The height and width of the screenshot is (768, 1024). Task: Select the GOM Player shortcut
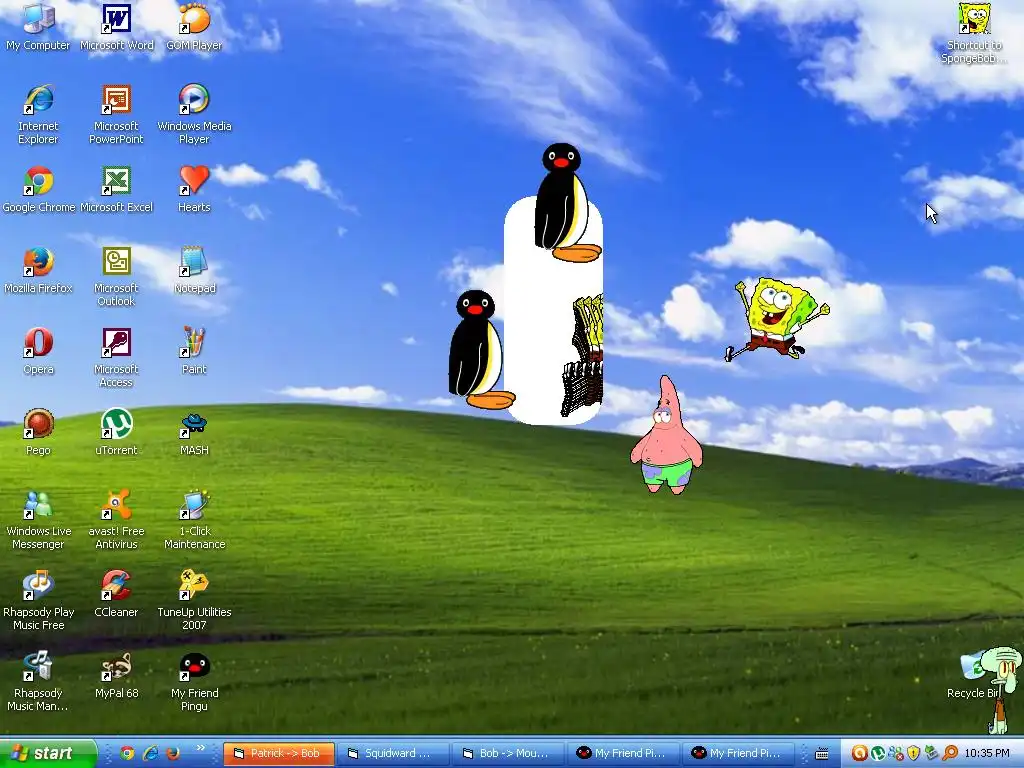point(194,27)
